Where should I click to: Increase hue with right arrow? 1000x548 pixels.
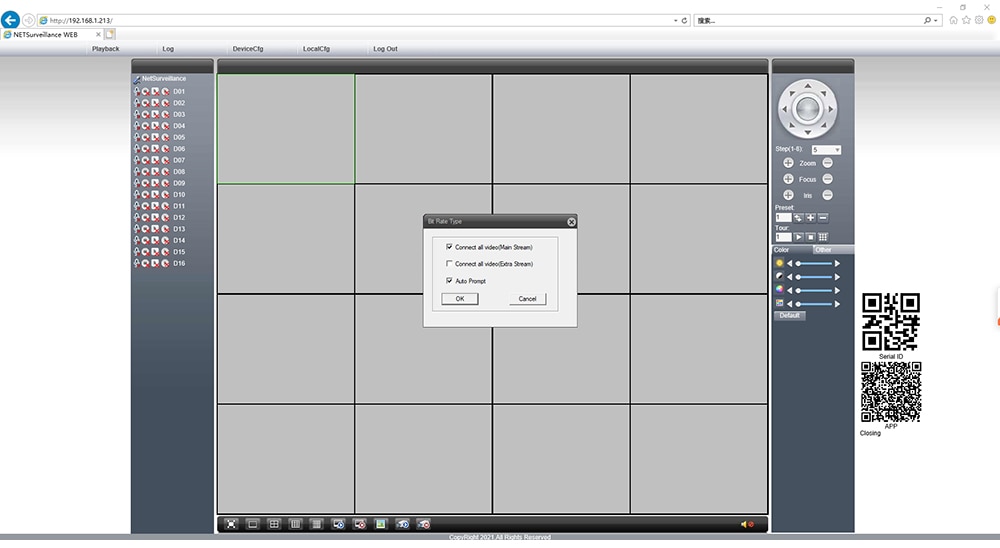pos(837,304)
